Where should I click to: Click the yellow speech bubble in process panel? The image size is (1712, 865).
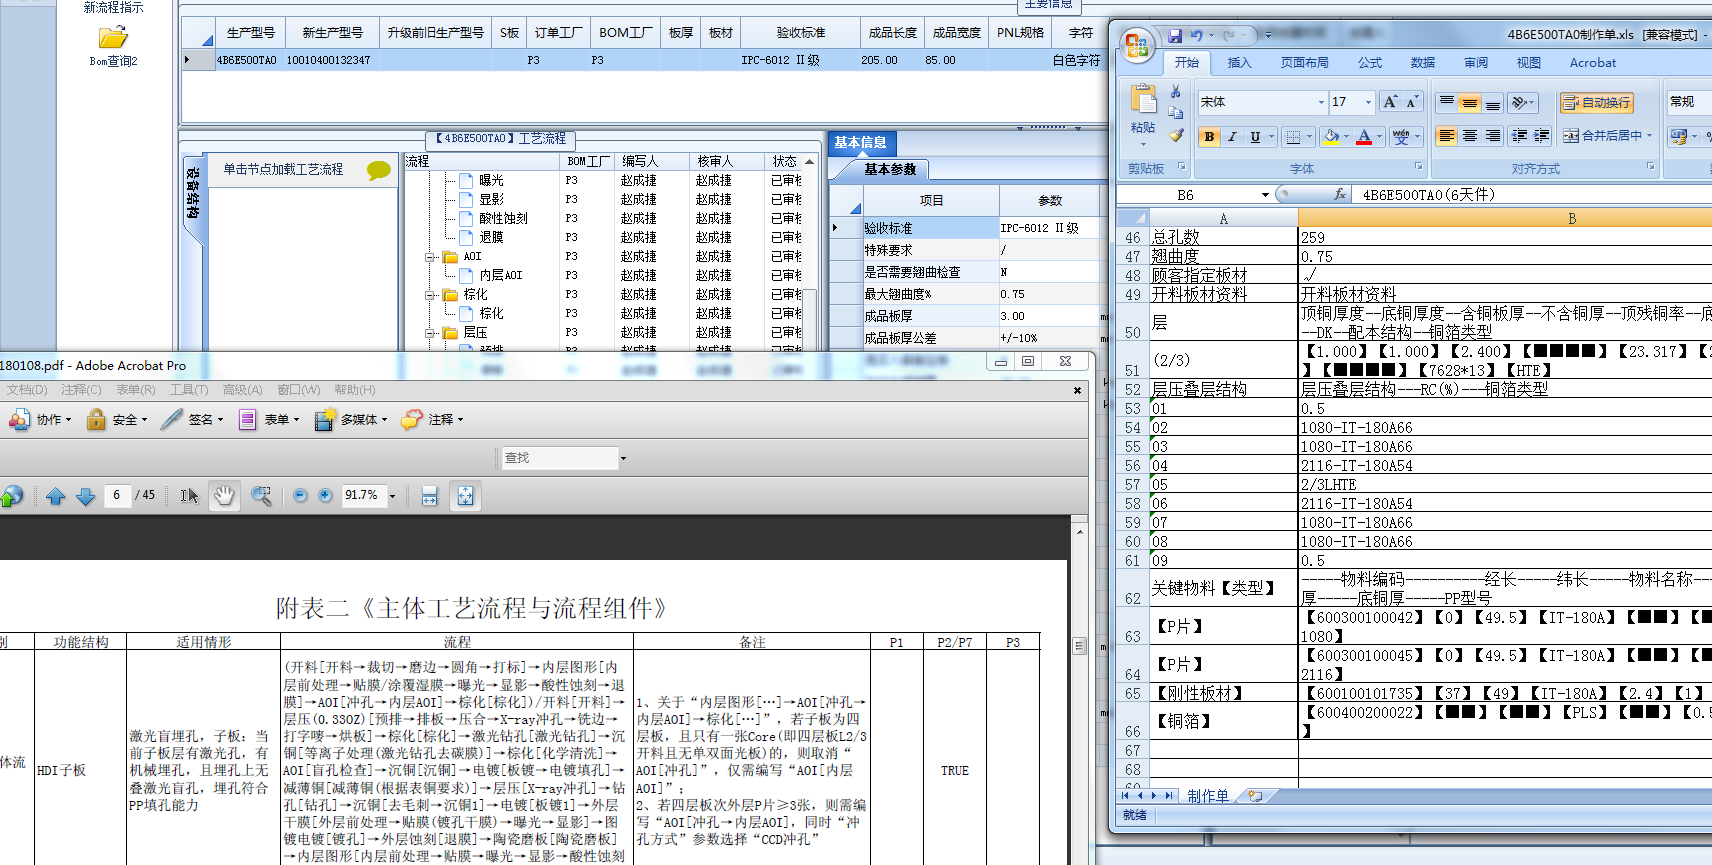(379, 170)
